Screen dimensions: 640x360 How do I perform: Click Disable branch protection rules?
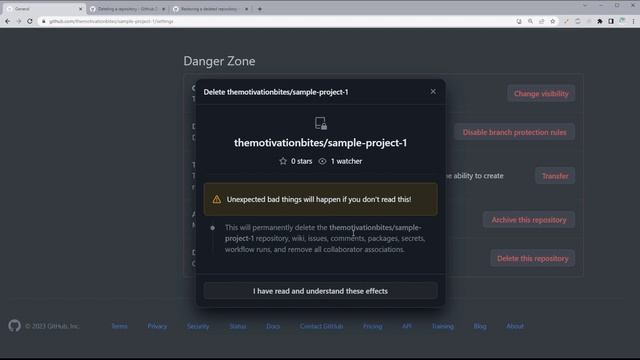514,132
